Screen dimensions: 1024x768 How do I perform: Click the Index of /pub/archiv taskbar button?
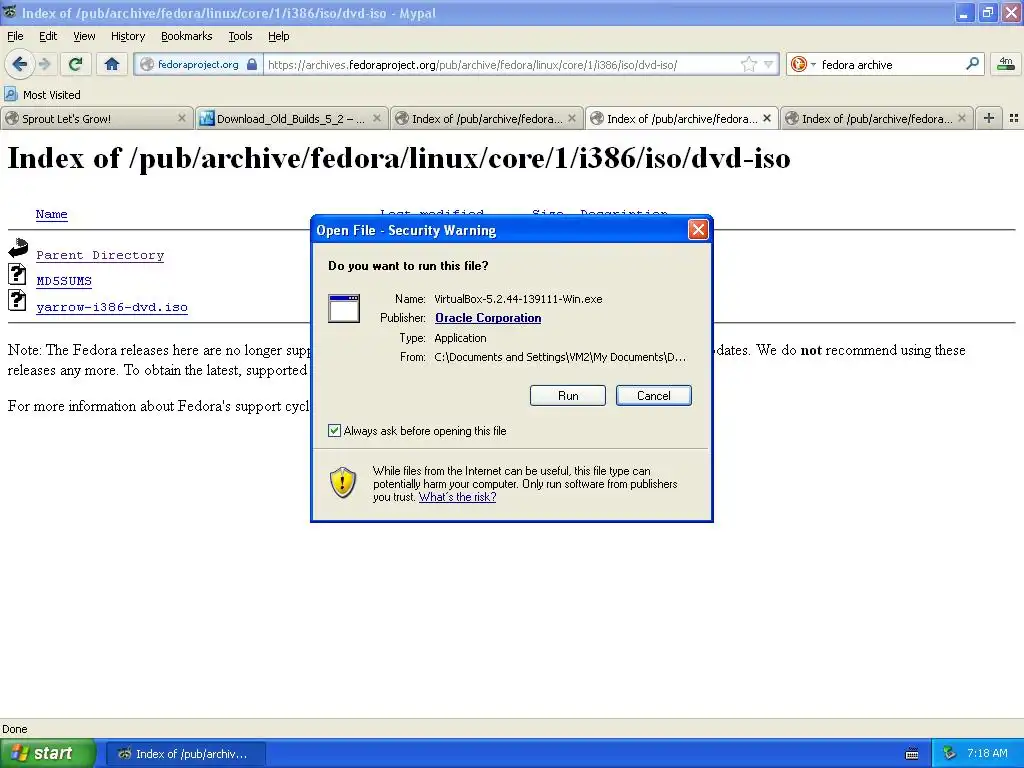(185, 754)
